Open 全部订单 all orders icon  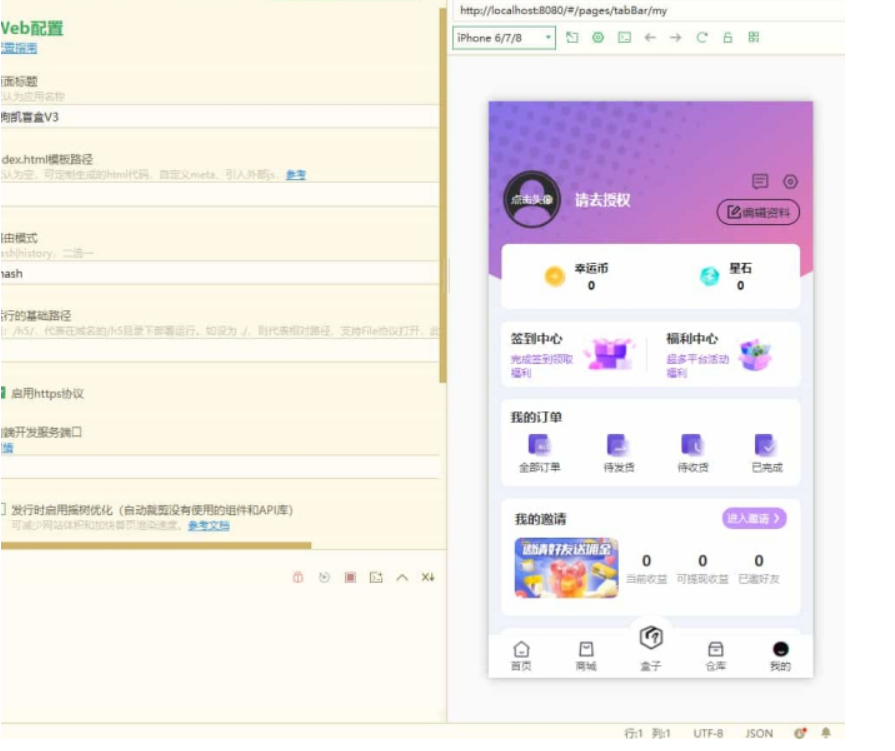[x=539, y=445]
